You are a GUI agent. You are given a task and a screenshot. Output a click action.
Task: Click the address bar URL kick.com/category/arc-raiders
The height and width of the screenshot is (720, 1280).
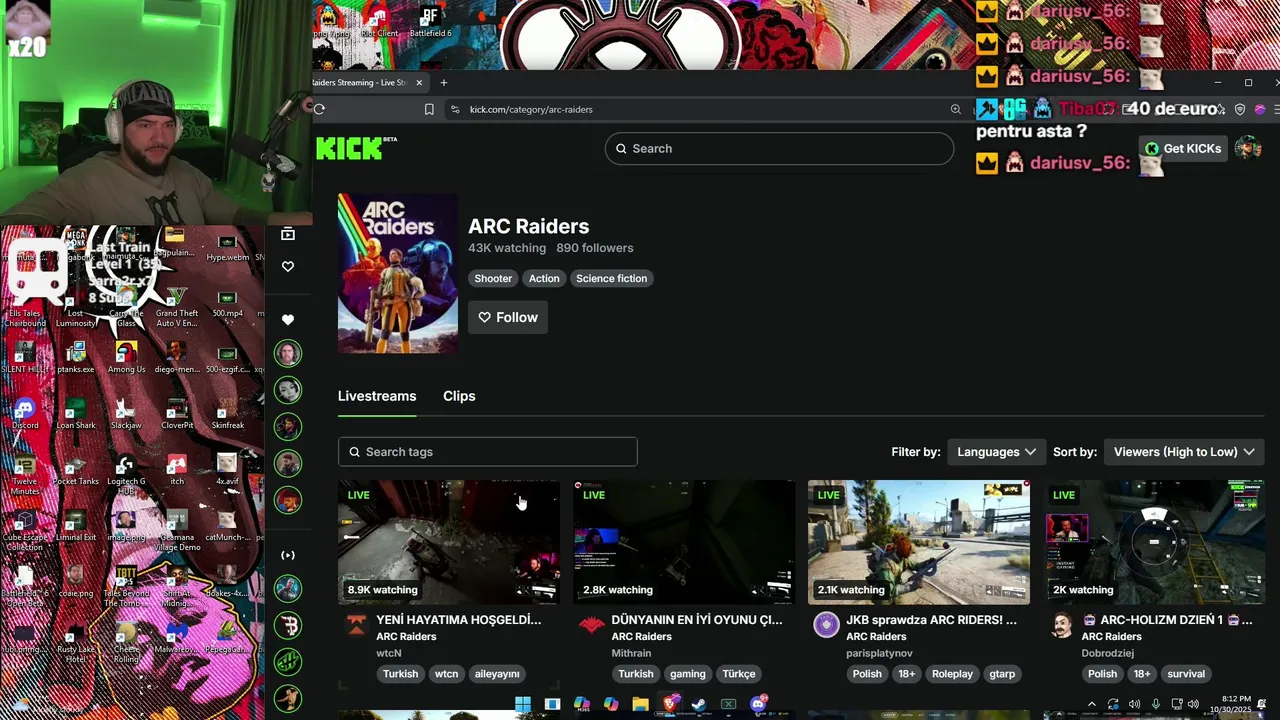(x=531, y=109)
